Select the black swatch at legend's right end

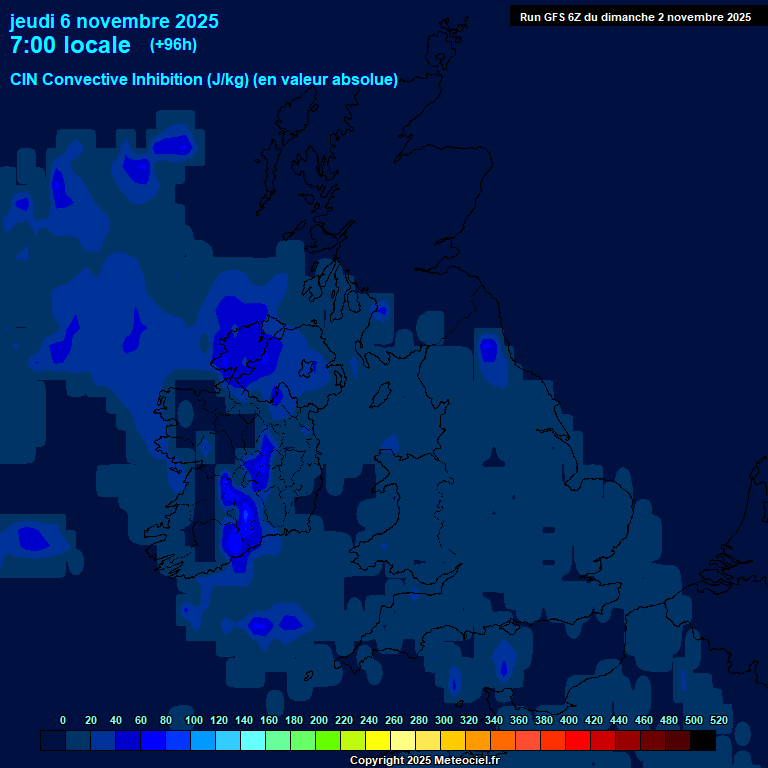click(x=703, y=740)
